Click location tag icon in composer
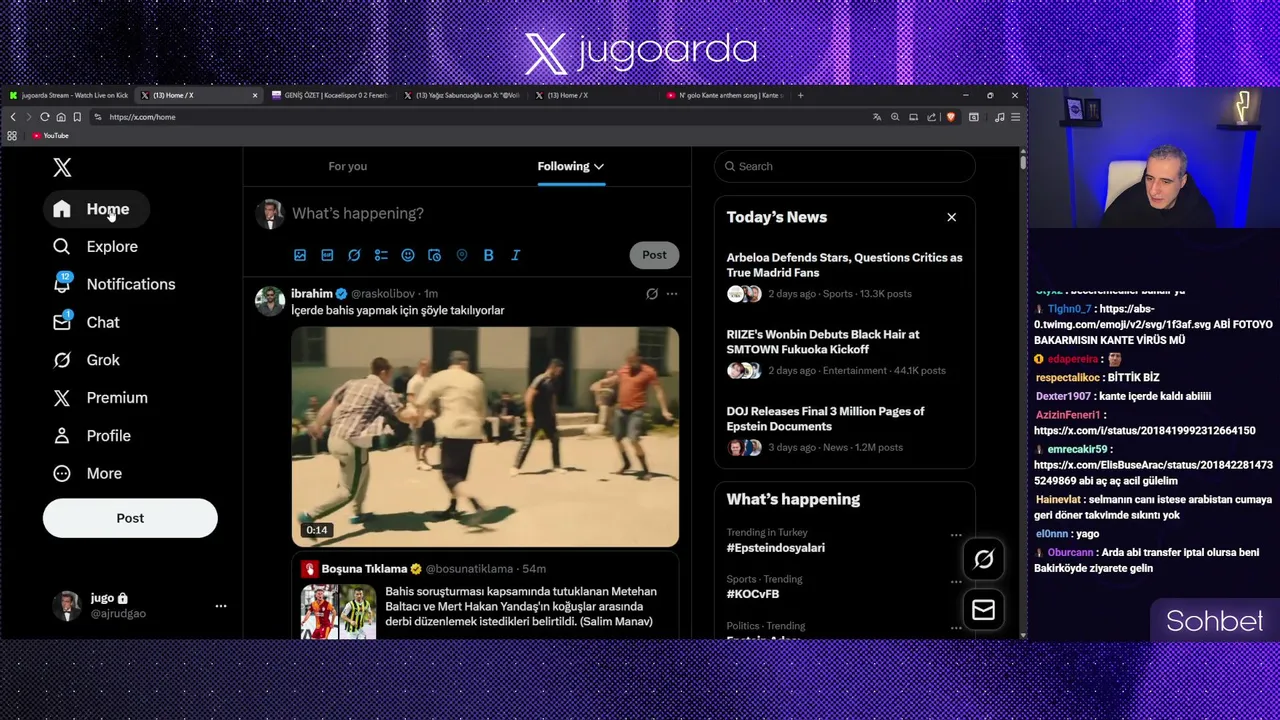The image size is (1280, 720). point(462,255)
